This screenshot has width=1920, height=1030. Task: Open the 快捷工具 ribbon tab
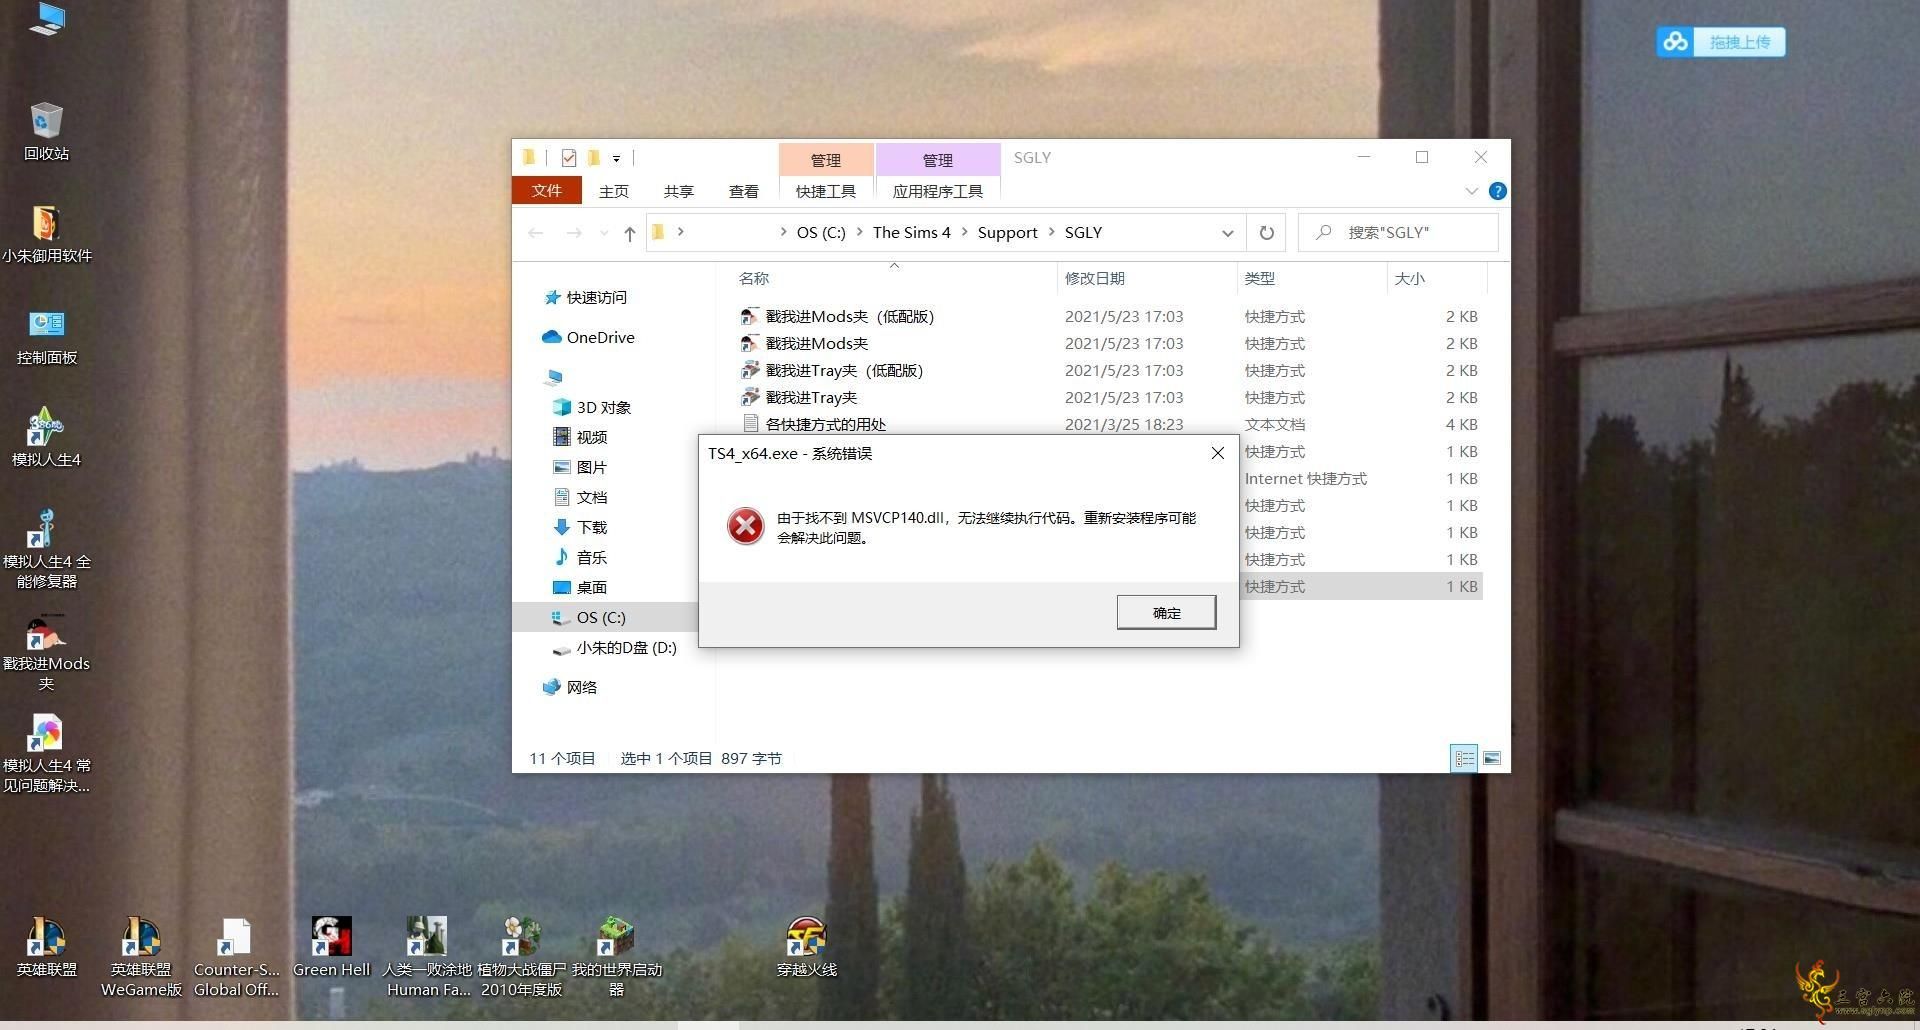(x=826, y=191)
